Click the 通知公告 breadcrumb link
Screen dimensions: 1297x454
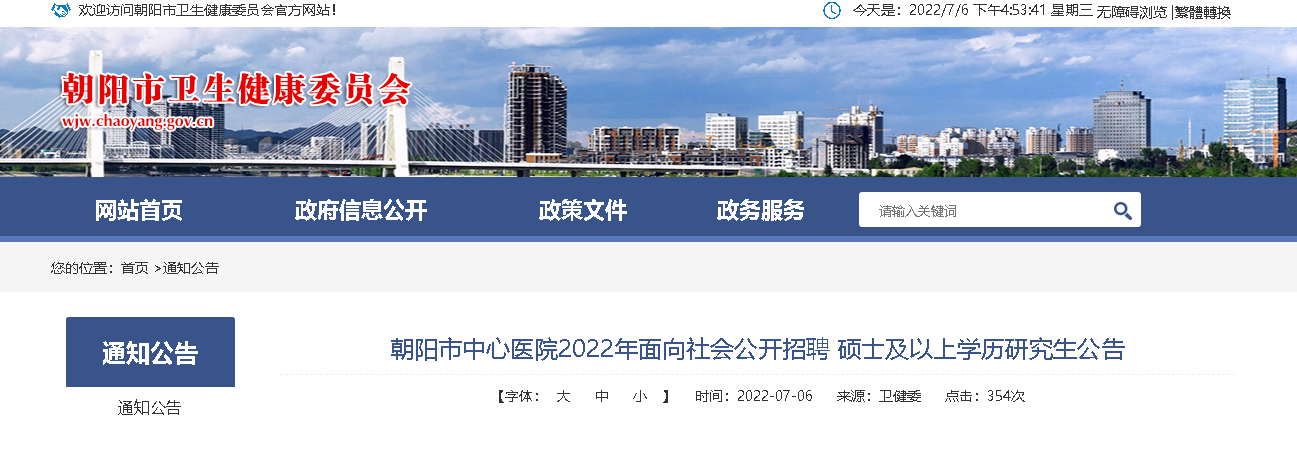click(x=191, y=268)
